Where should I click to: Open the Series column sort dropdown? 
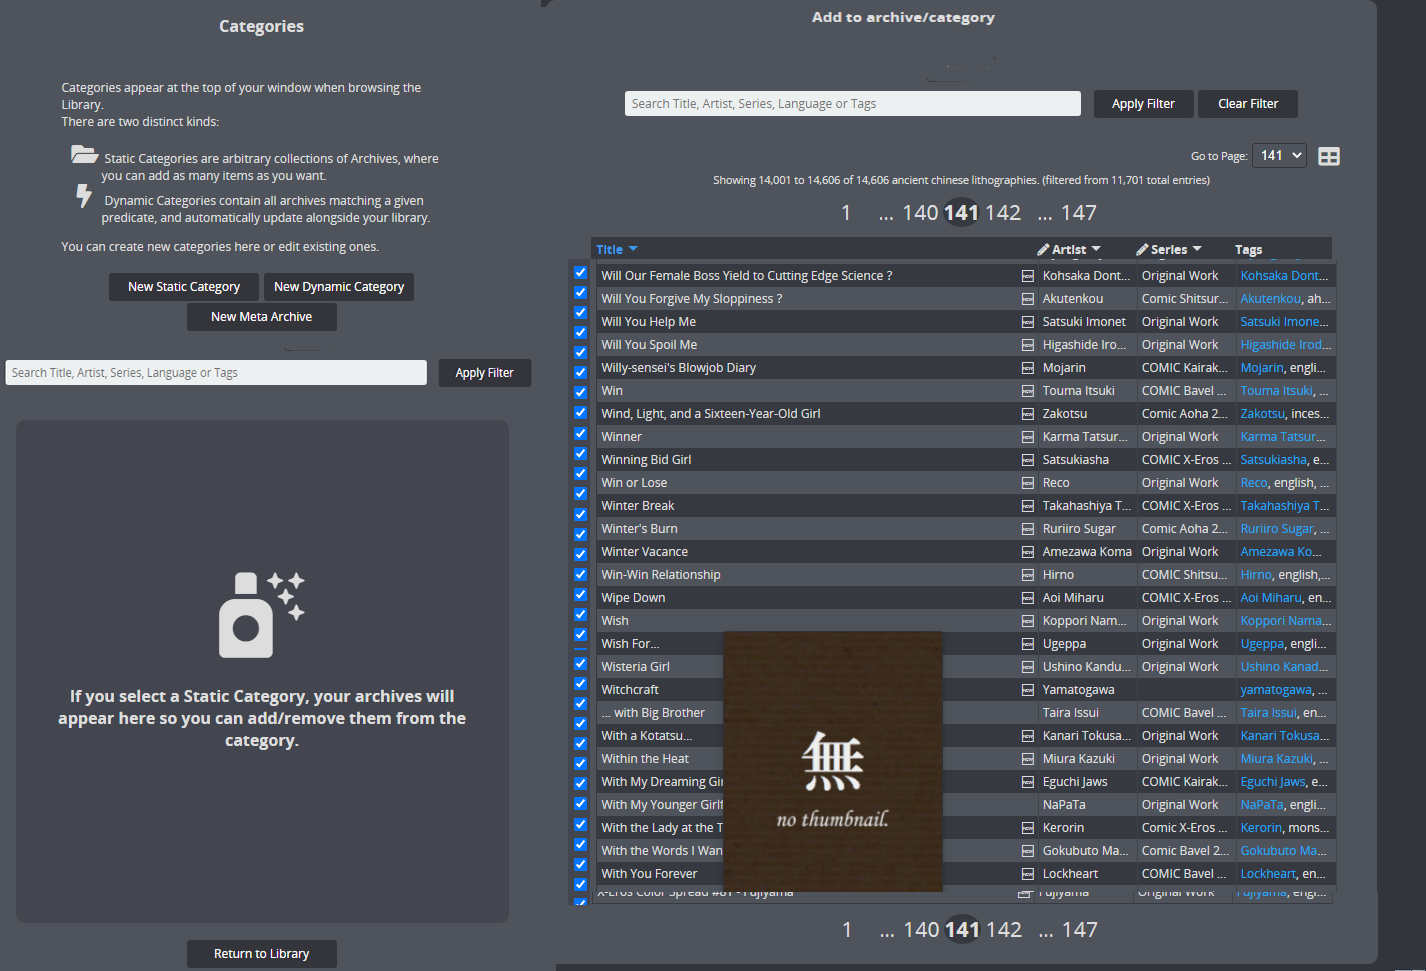point(1198,248)
